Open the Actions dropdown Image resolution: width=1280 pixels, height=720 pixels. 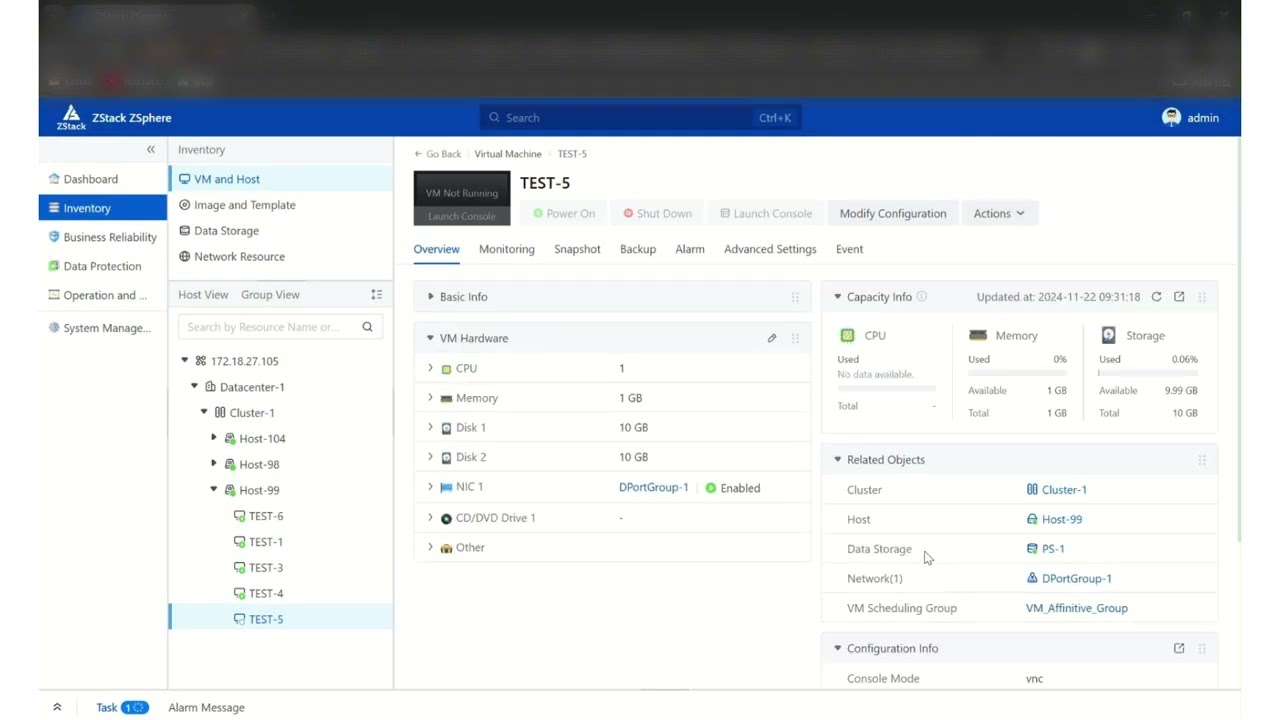tap(999, 213)
